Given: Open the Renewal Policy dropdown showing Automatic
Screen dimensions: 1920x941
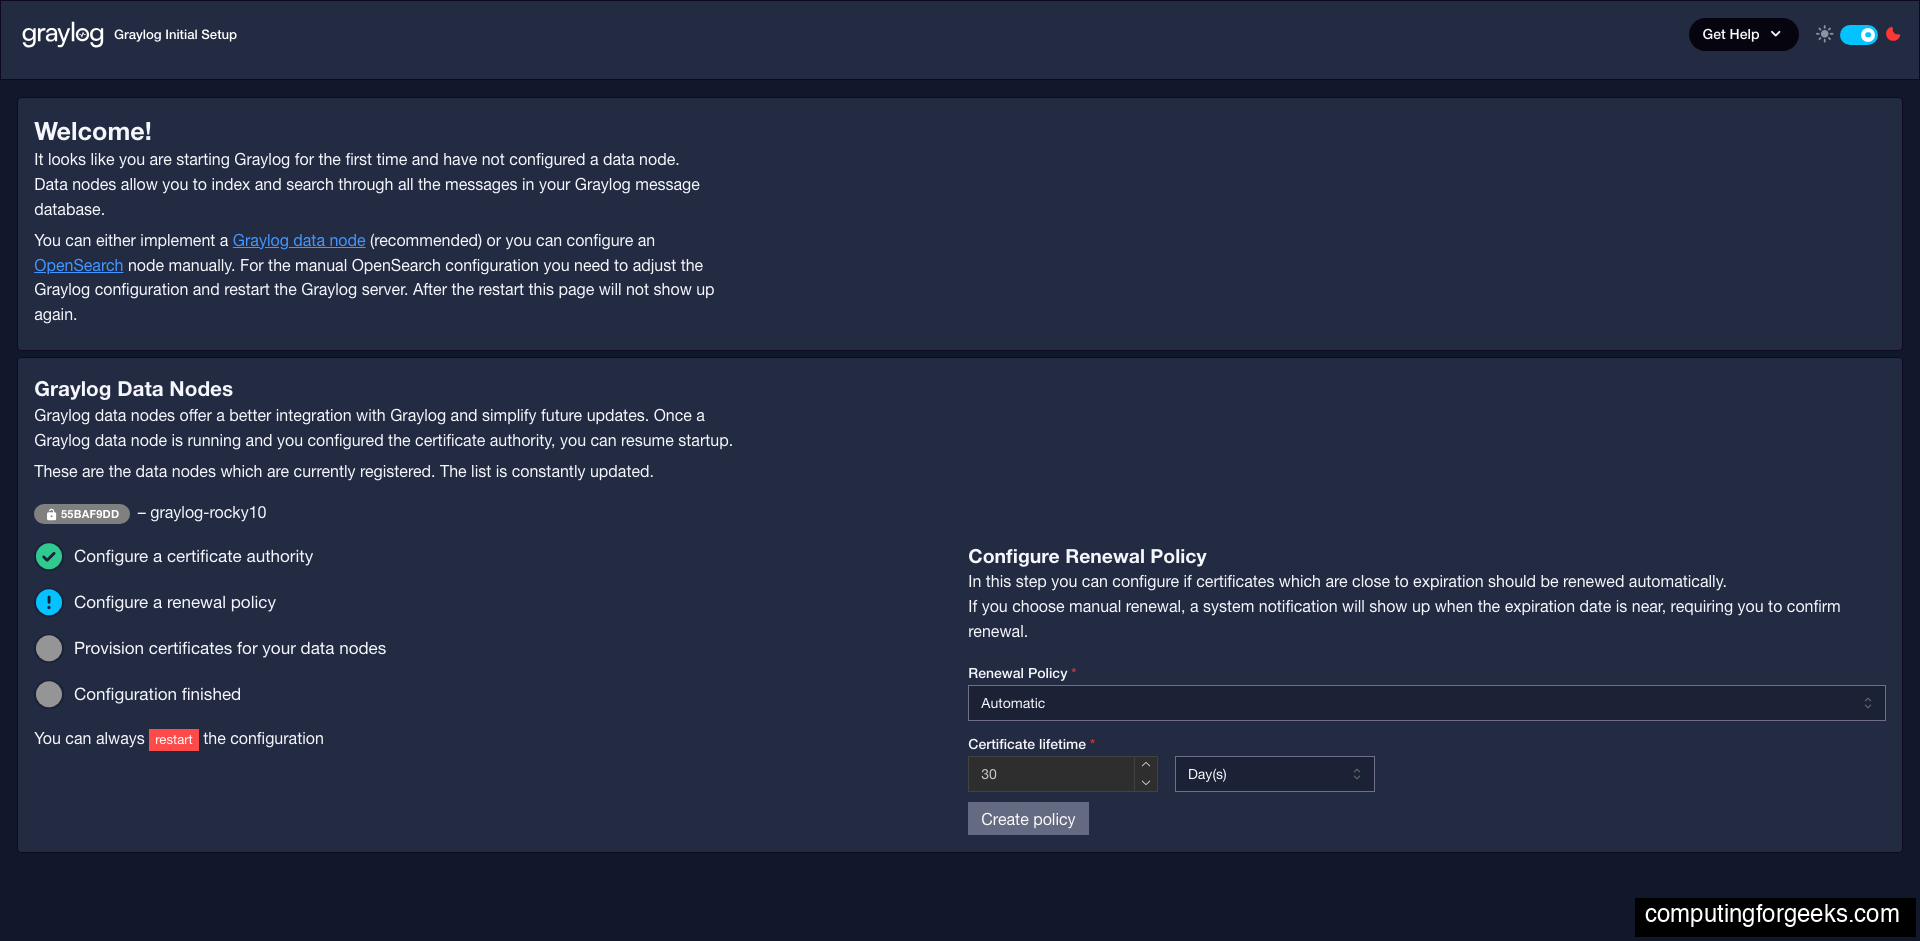Looking at the screenshot, I should tap(1426, 703).
